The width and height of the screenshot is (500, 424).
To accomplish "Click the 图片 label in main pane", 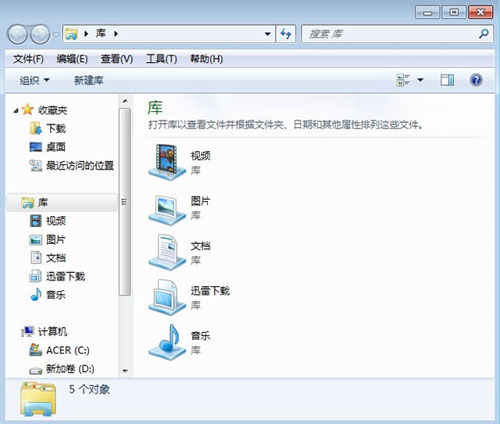I will tap(200, 201).
